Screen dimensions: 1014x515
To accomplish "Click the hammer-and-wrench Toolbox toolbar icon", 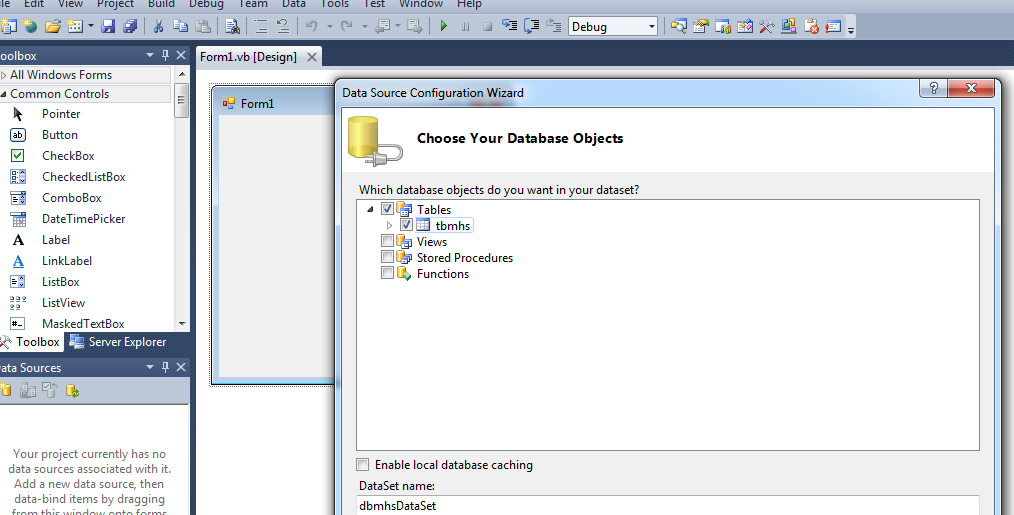I will pos(766,27).
